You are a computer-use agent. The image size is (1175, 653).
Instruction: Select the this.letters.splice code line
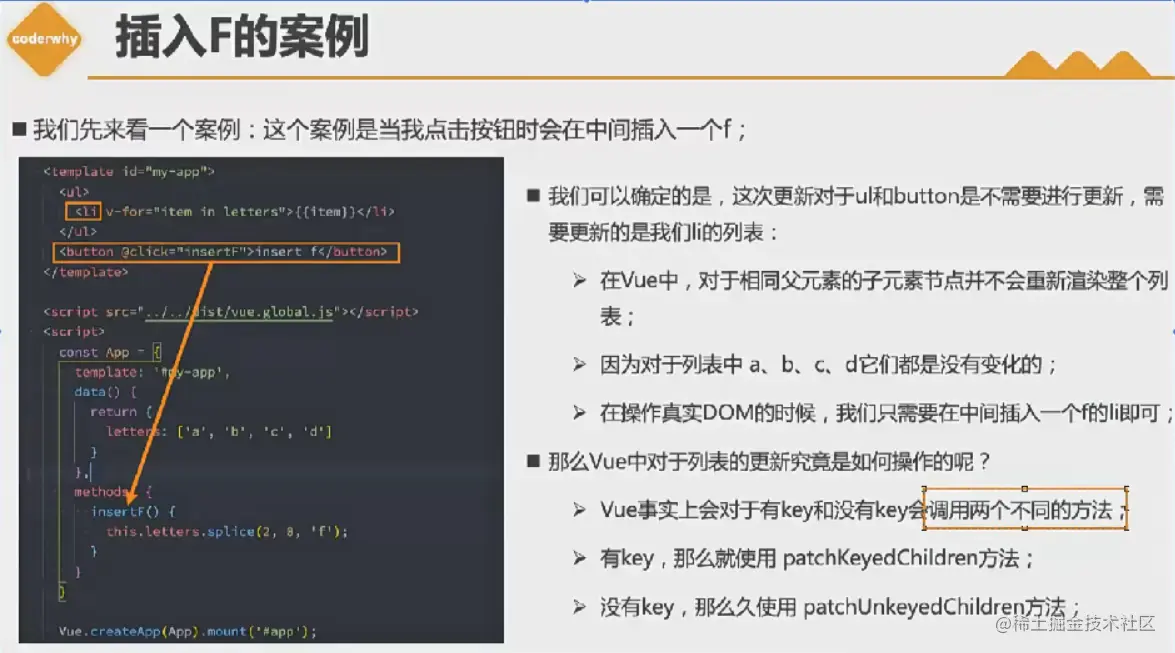tap(227, 532)
